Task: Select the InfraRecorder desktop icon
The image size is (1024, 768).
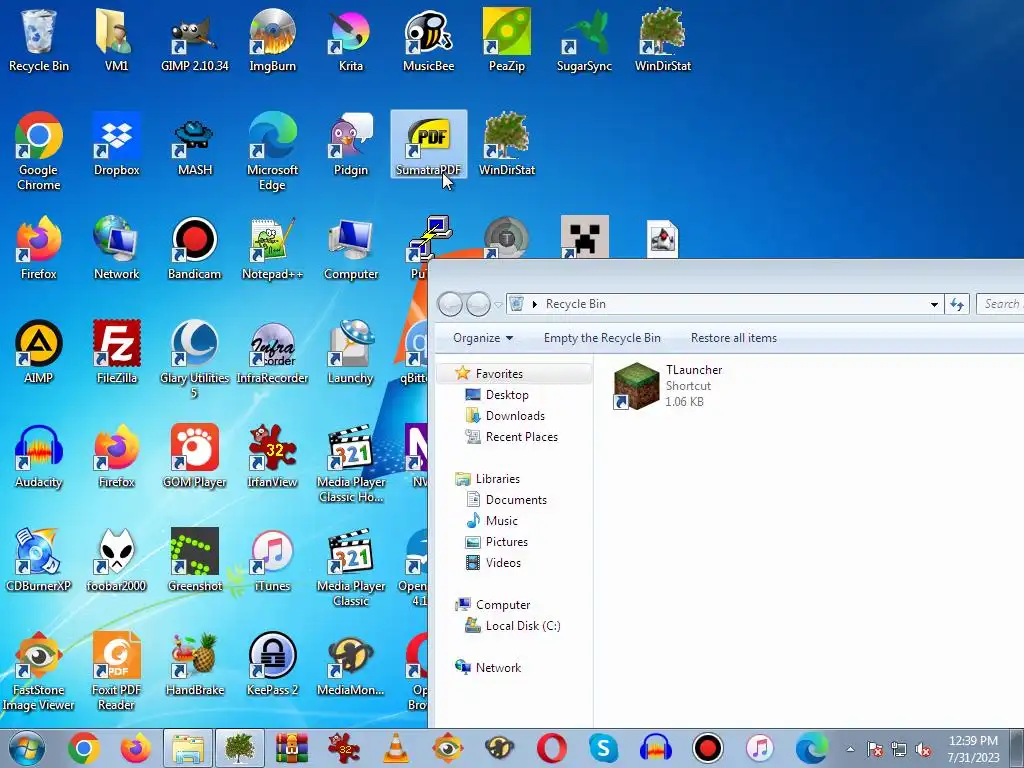Action: click(272, 353)
